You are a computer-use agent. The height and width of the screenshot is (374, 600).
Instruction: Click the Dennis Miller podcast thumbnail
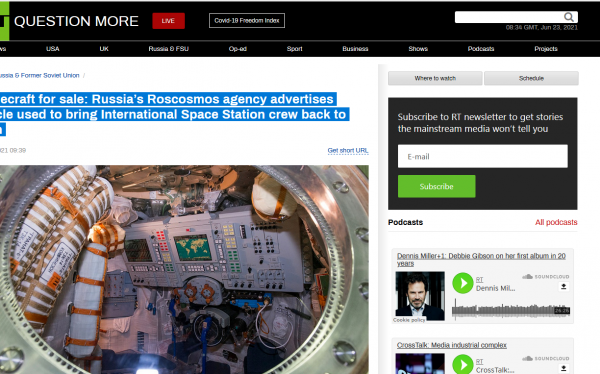(420, 296)
